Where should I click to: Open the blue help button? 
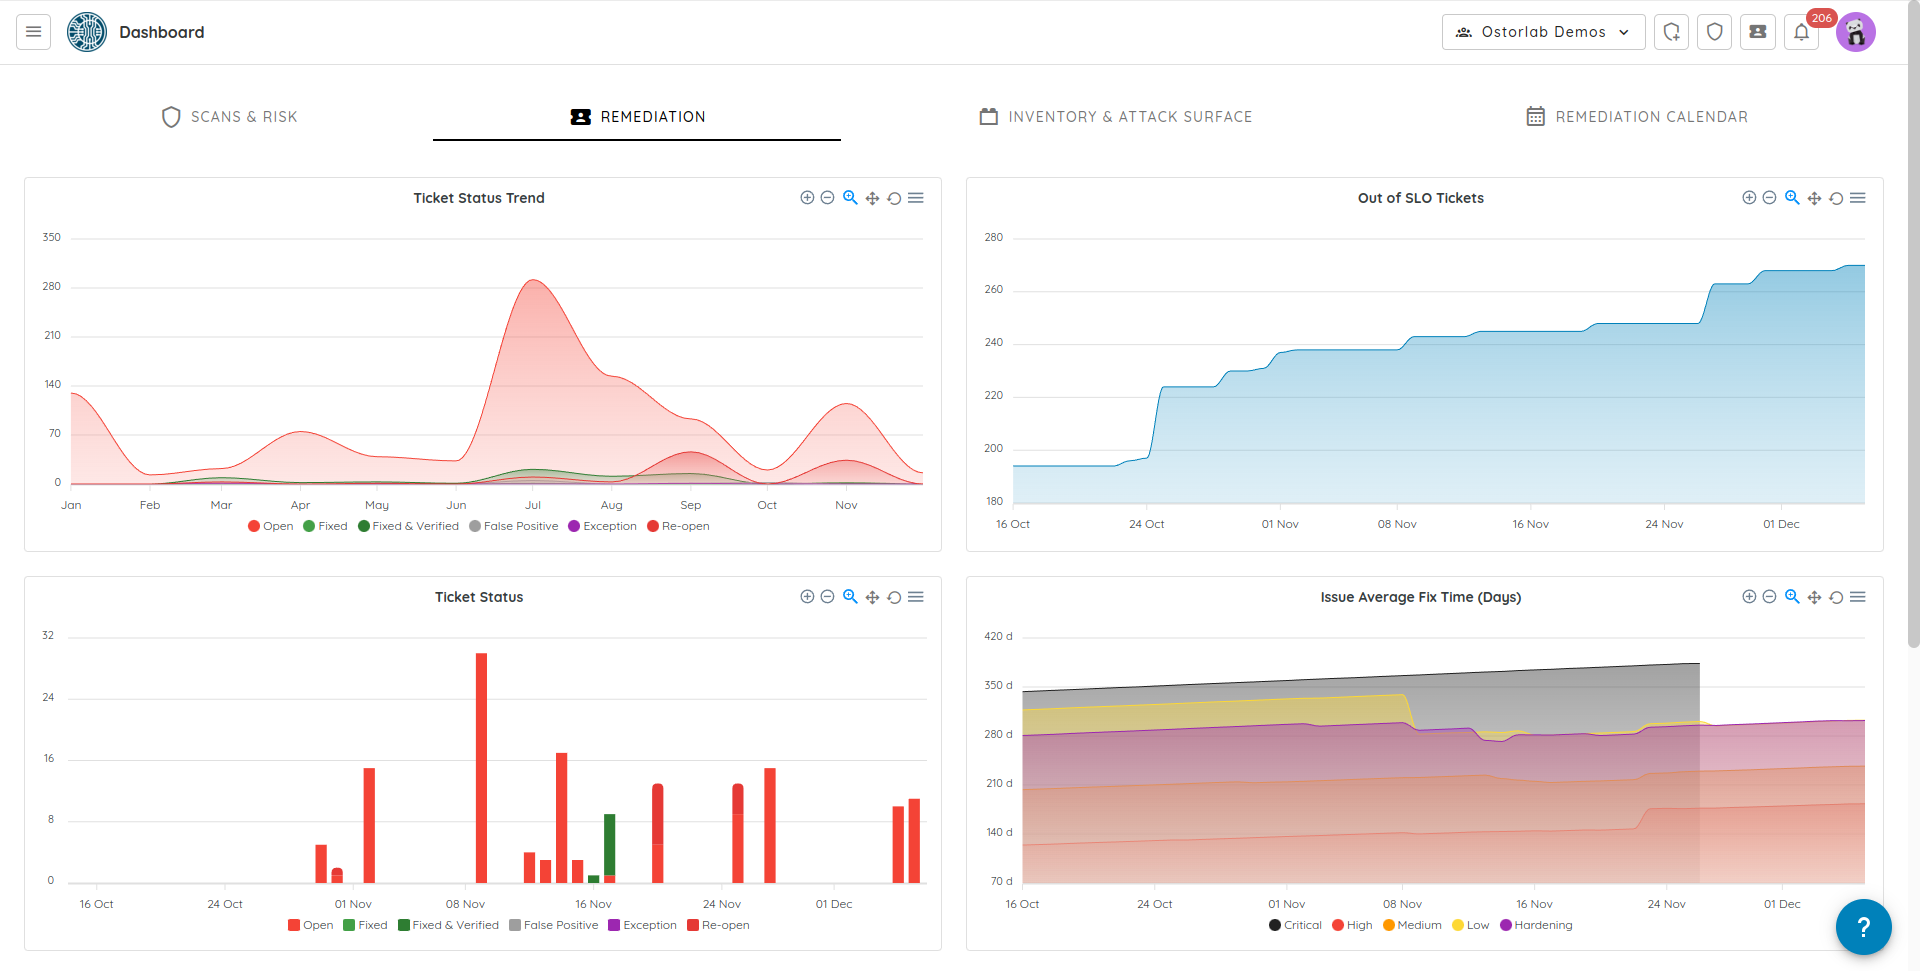tap(1863, 927)
